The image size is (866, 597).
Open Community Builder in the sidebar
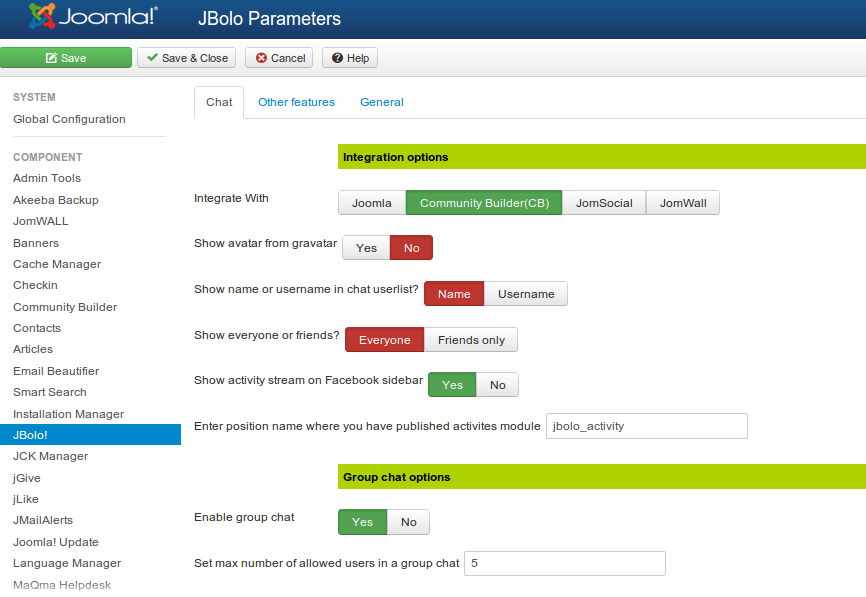click(65, 307)
